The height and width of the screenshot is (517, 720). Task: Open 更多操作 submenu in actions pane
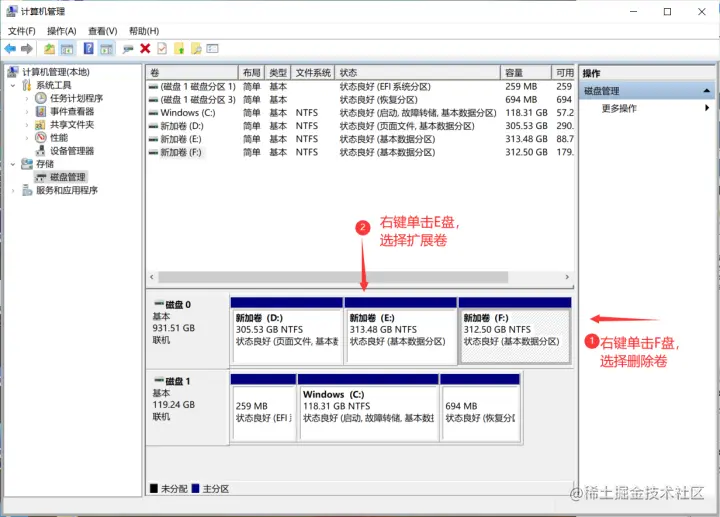coord(619,108)
